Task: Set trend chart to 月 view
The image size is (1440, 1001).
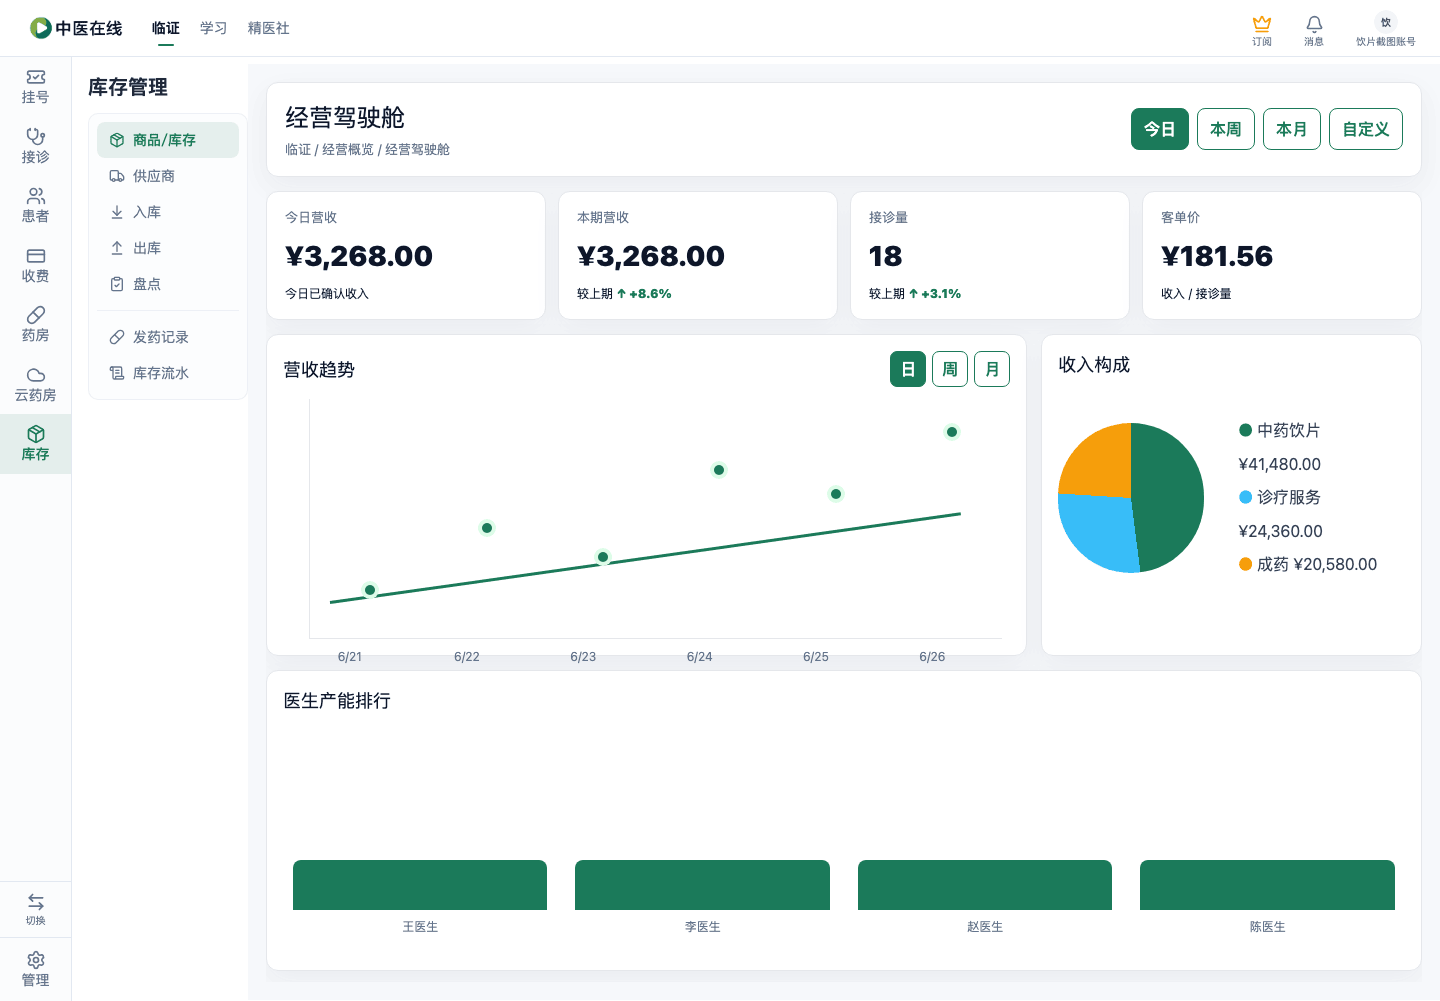Action: tap(992, 369)
